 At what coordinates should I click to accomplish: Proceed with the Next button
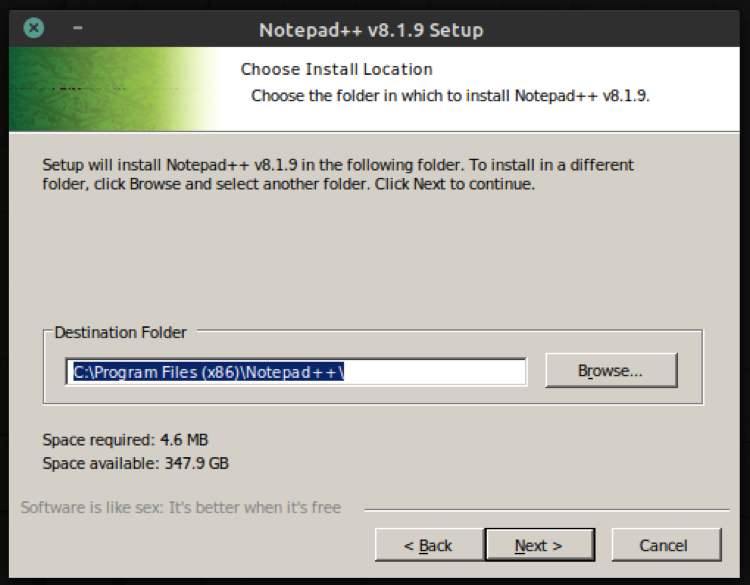[x=539, y=545]
